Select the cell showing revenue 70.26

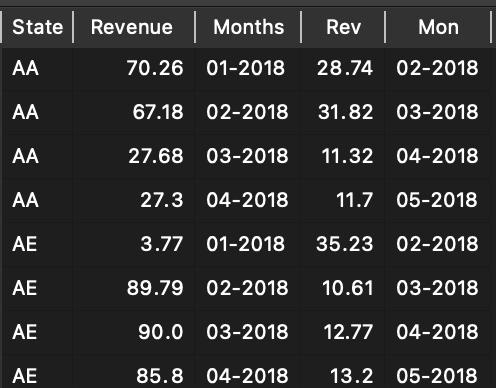[134, 68]
